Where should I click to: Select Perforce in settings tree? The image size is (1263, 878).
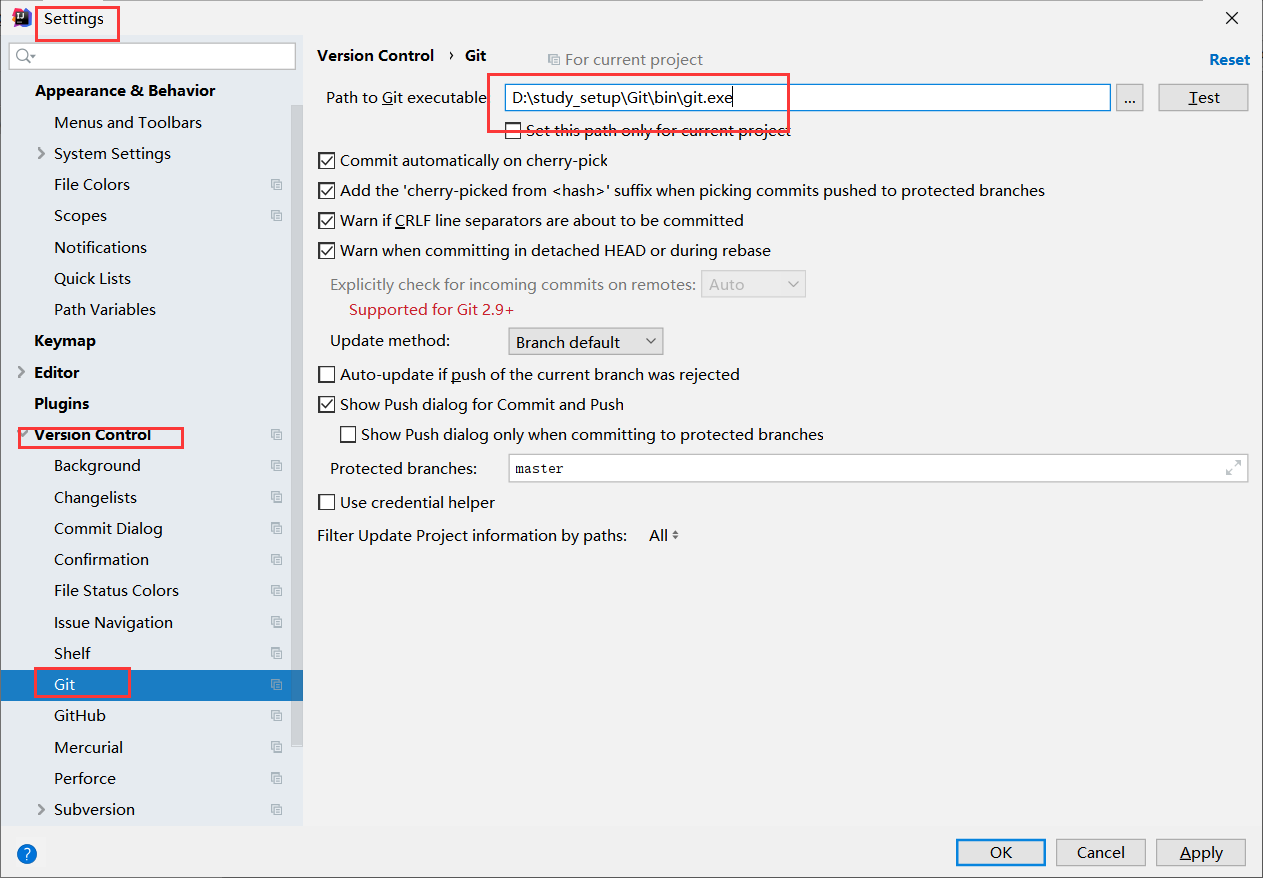click(x=85, y=778)
